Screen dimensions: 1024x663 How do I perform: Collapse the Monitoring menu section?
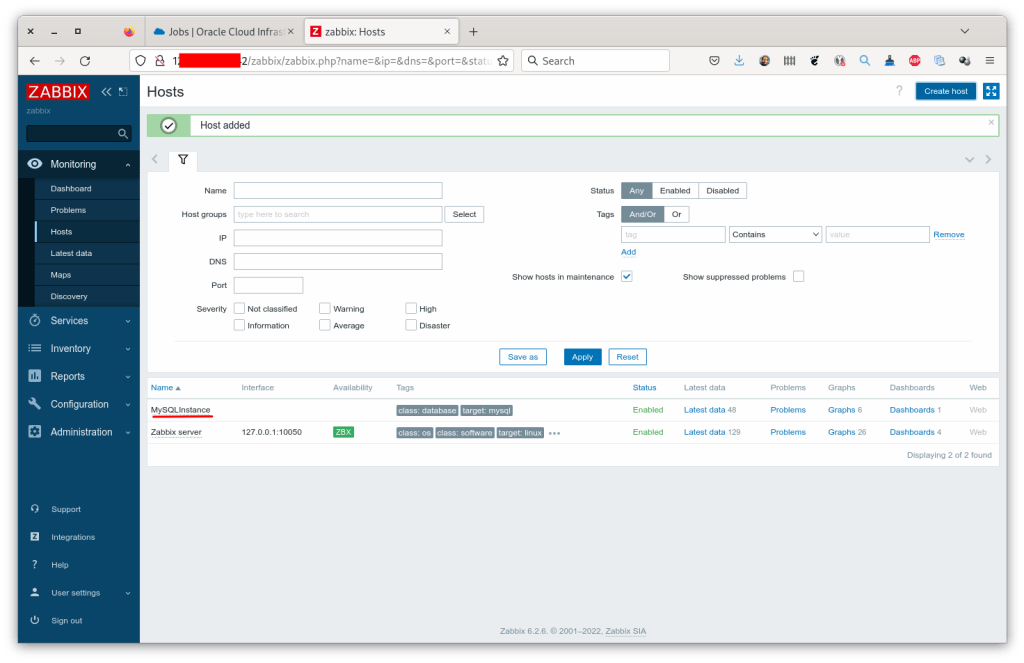tap(79, 164)
